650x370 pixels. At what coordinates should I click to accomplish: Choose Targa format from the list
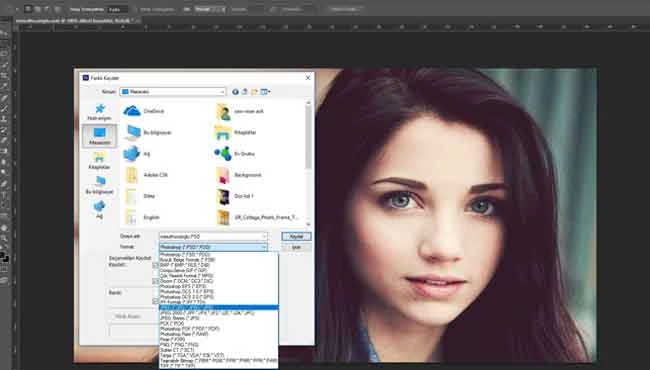coord(218,355)
